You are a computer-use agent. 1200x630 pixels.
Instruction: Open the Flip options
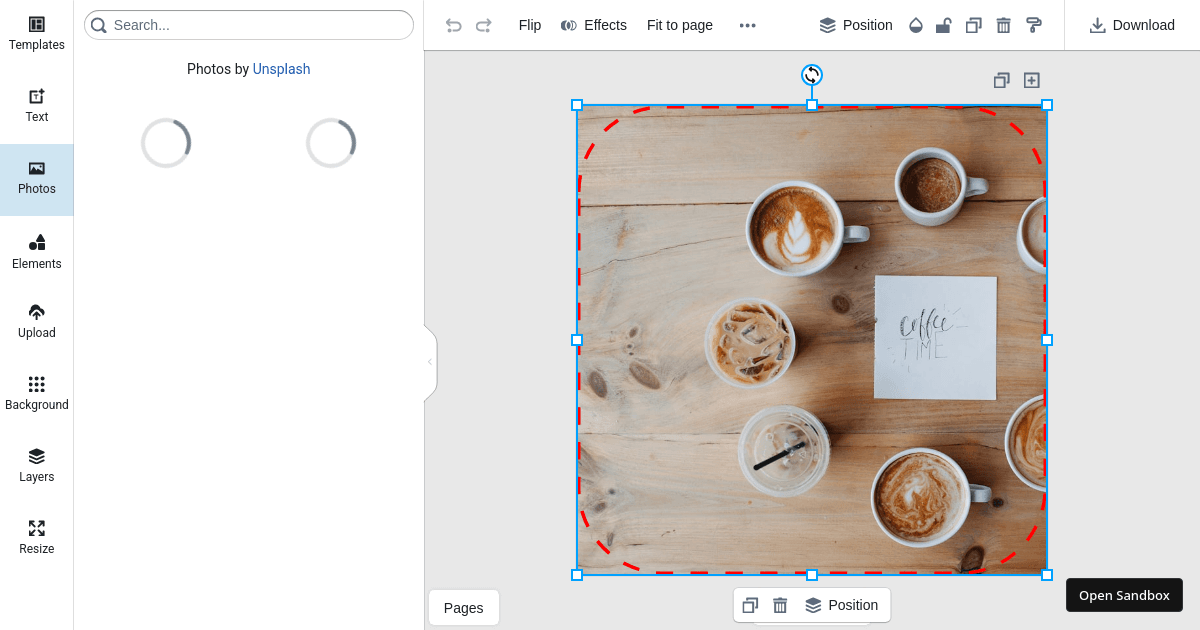click(x=530, y=25)
